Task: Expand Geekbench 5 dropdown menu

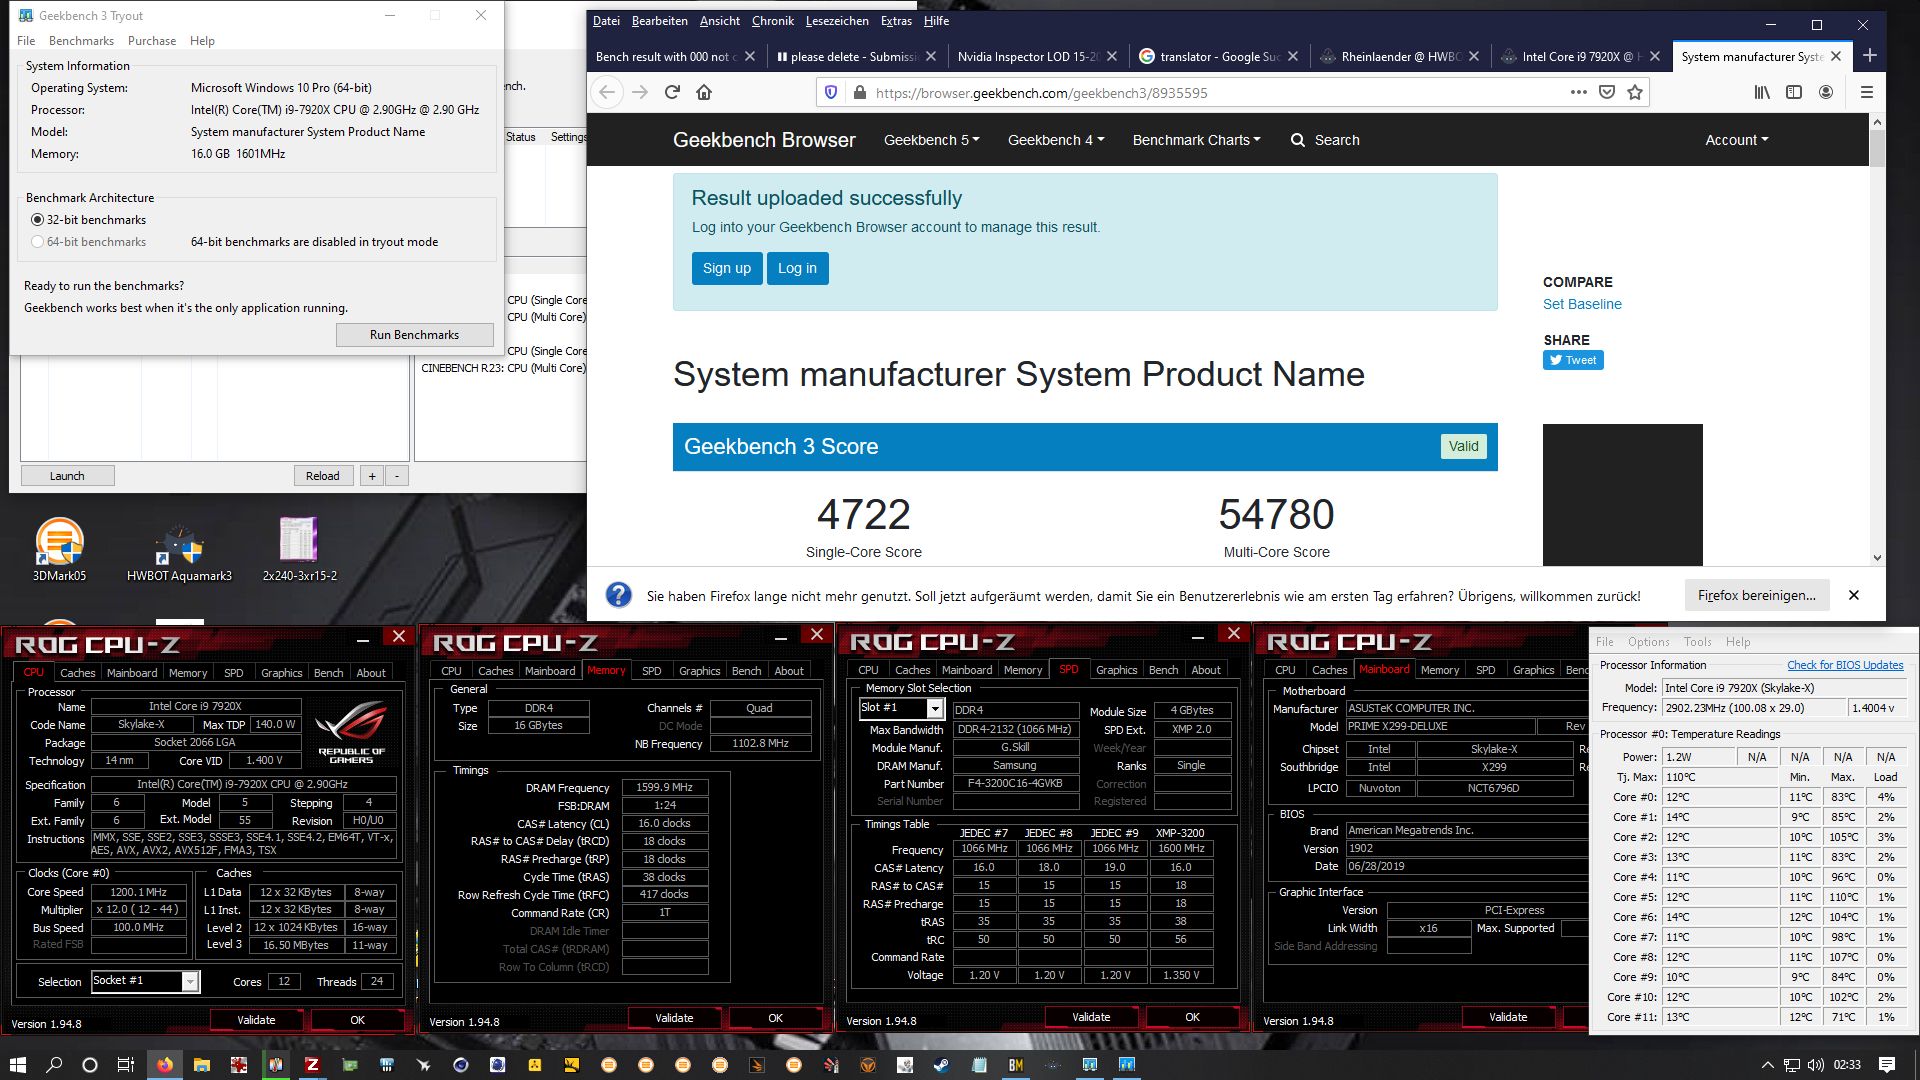Action: click(931, 140)
